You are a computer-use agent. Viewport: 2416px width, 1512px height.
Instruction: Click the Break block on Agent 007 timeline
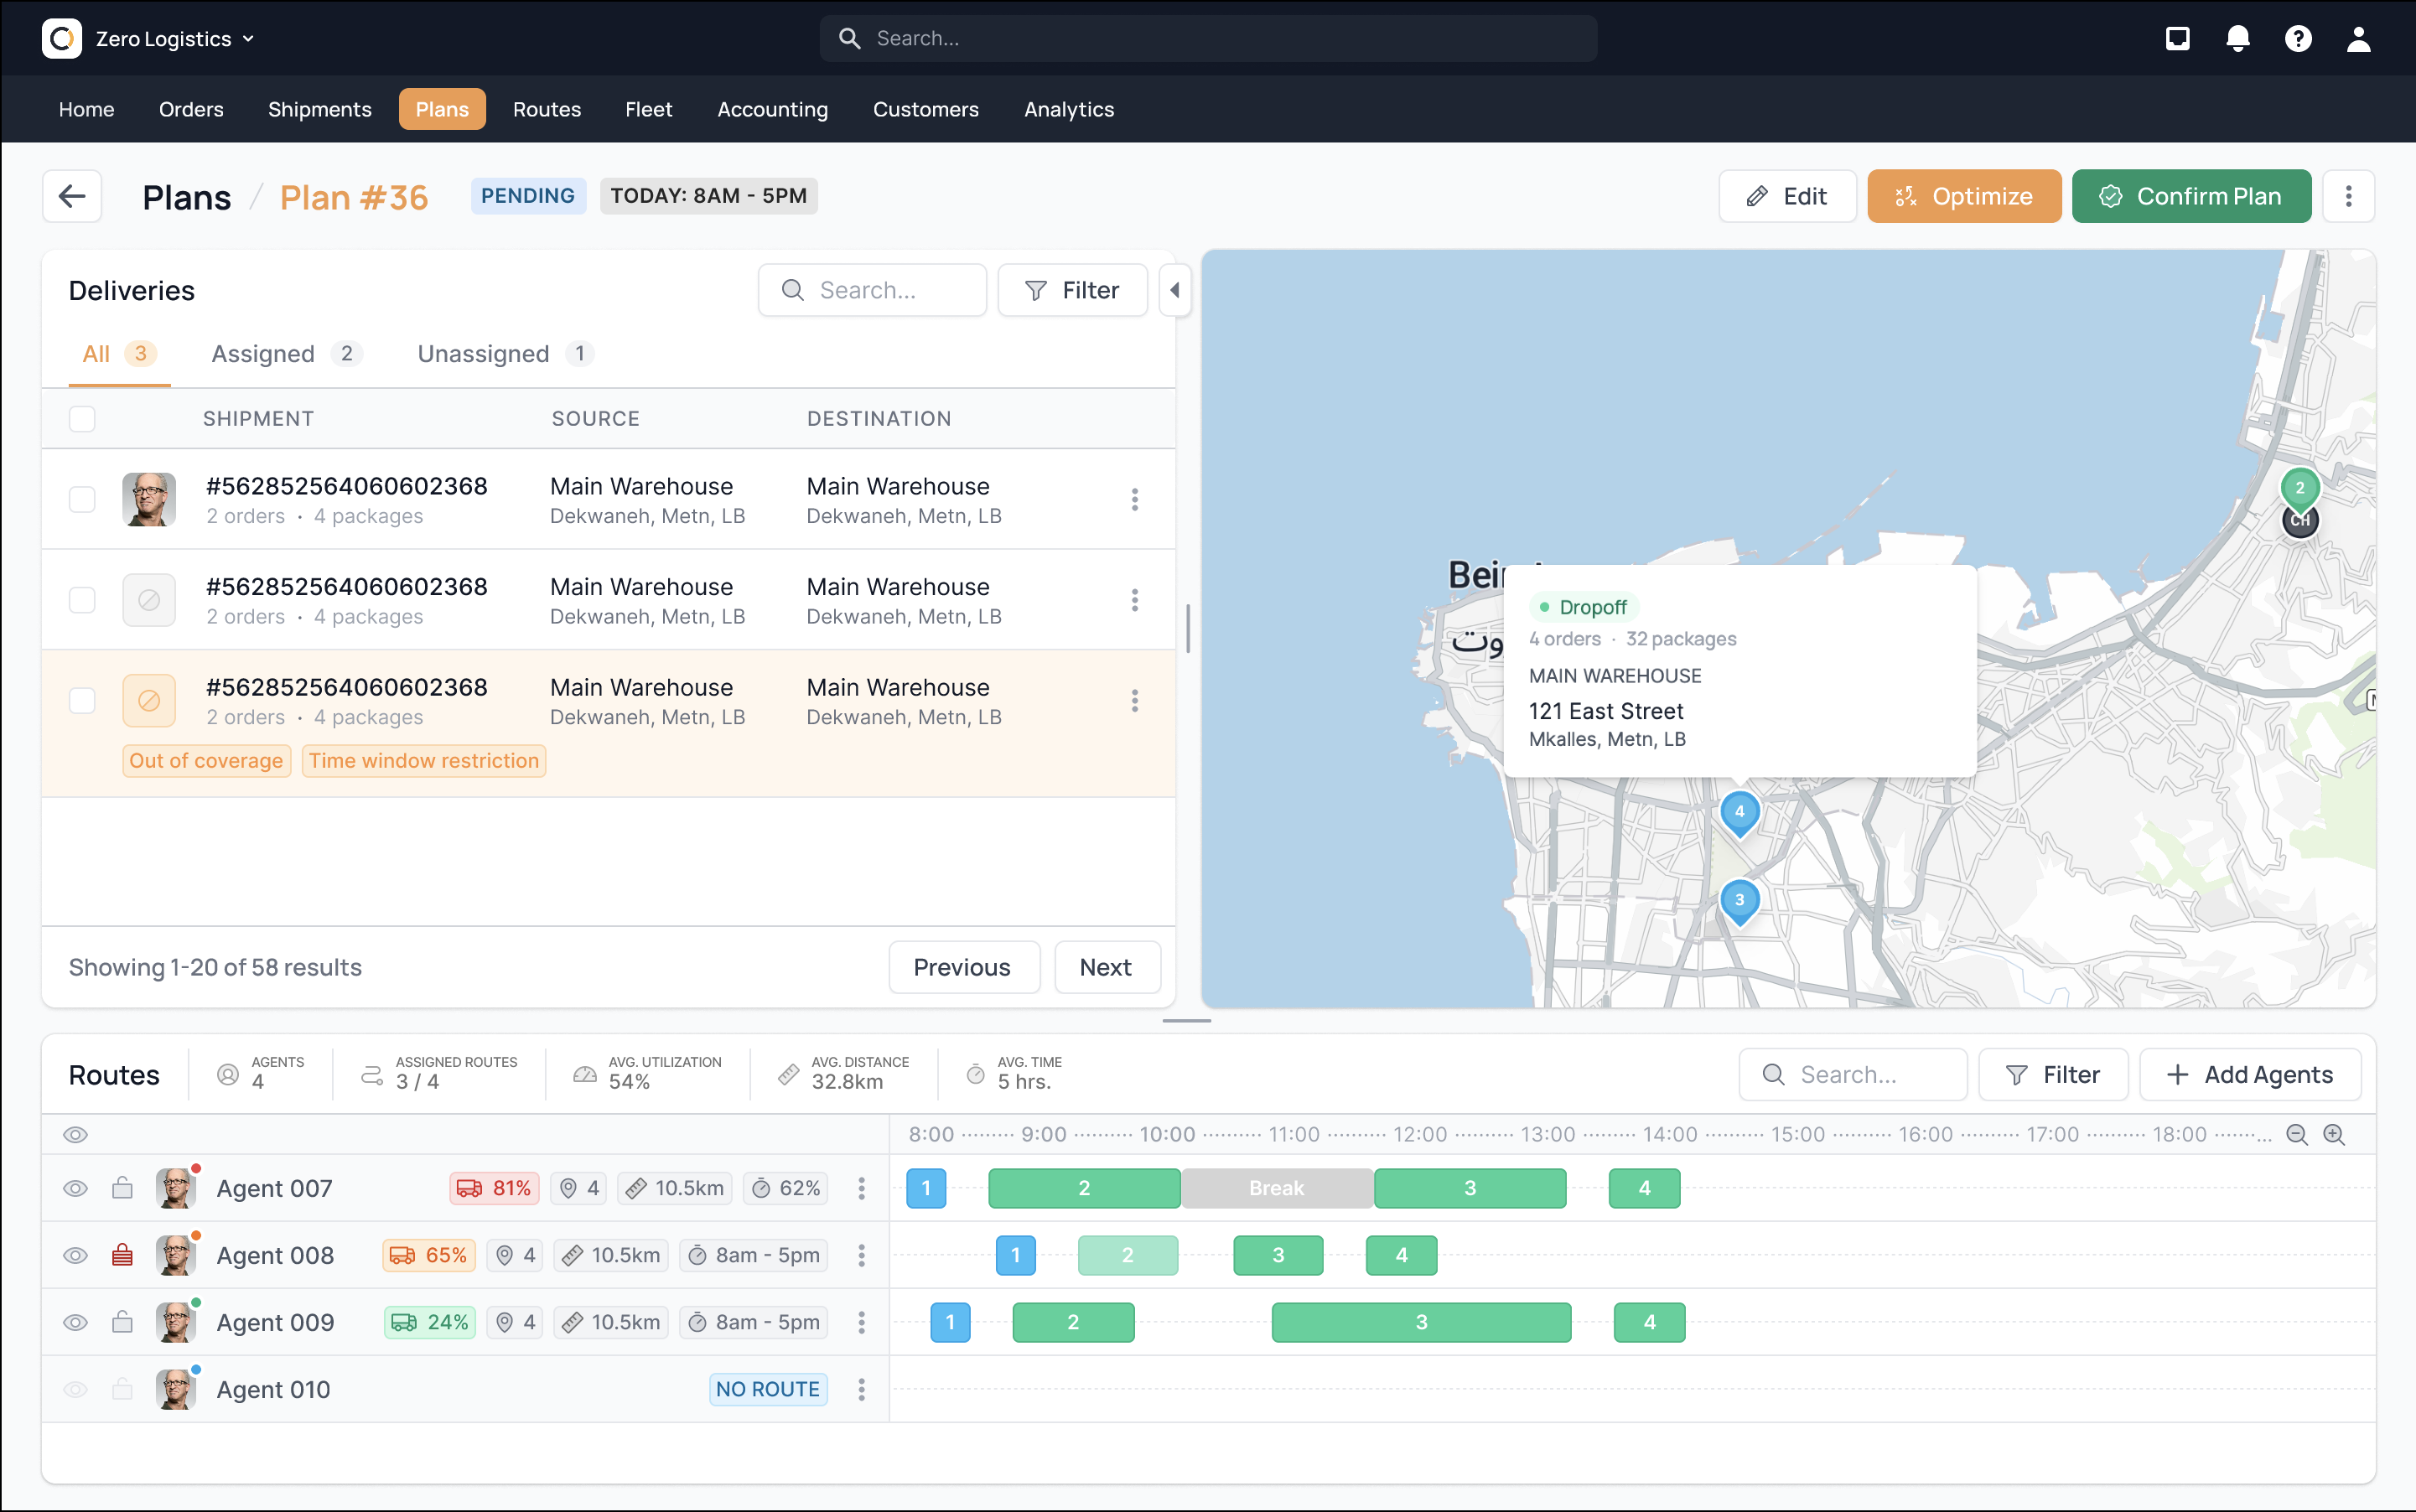(x=1276, y=1188)
